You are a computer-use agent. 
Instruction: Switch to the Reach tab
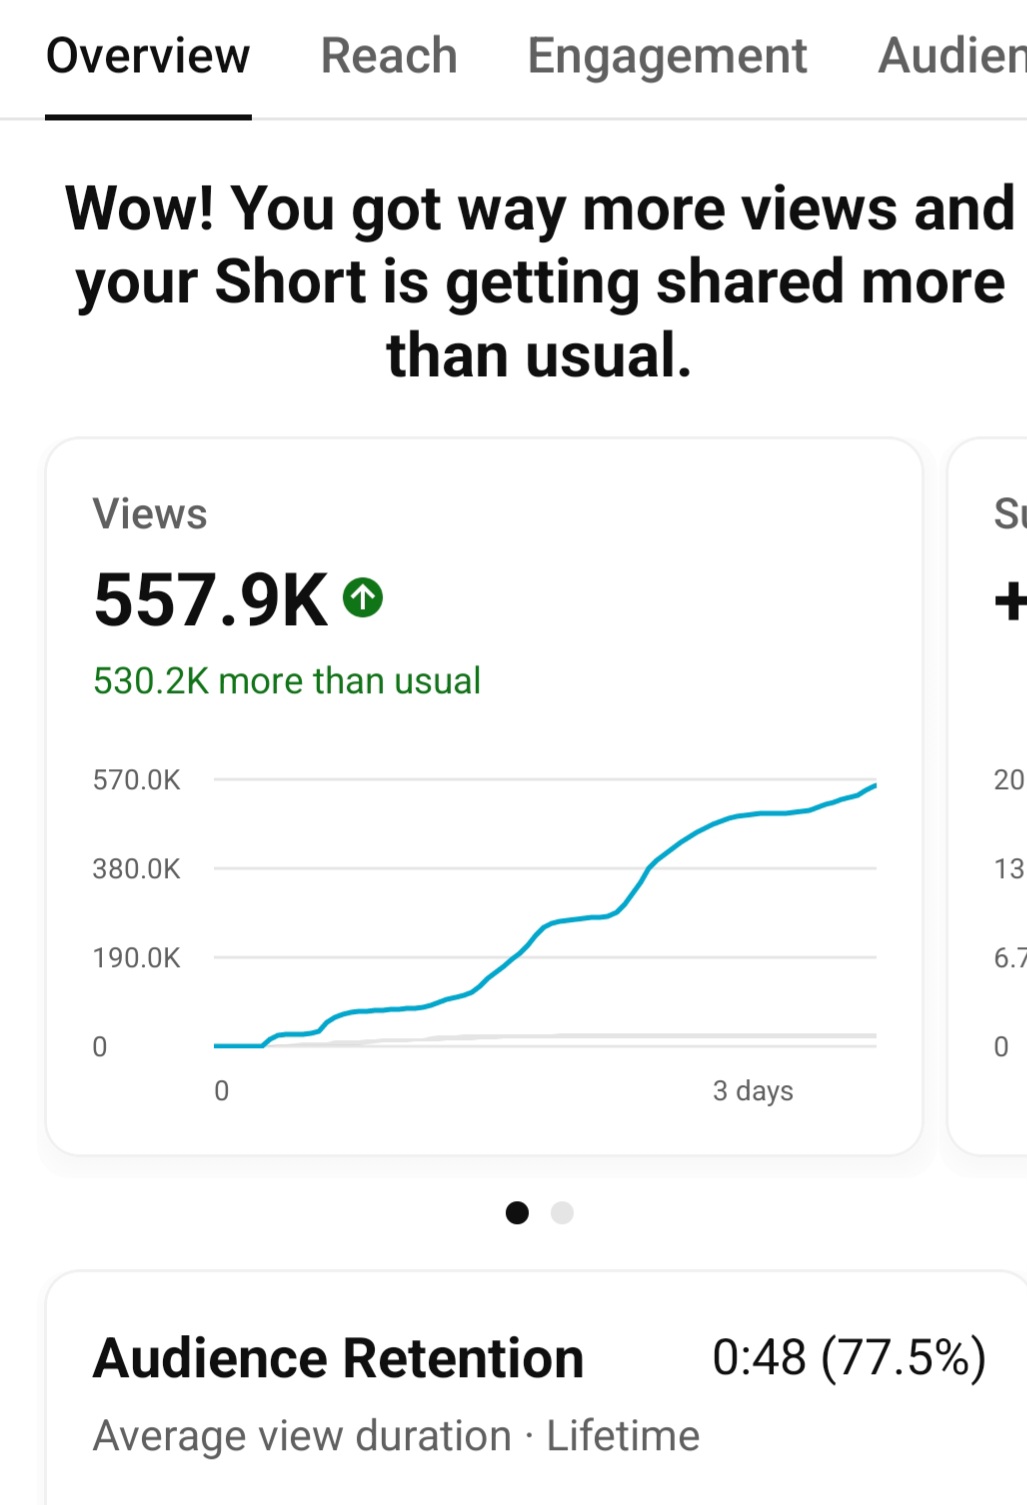[389, 56]
